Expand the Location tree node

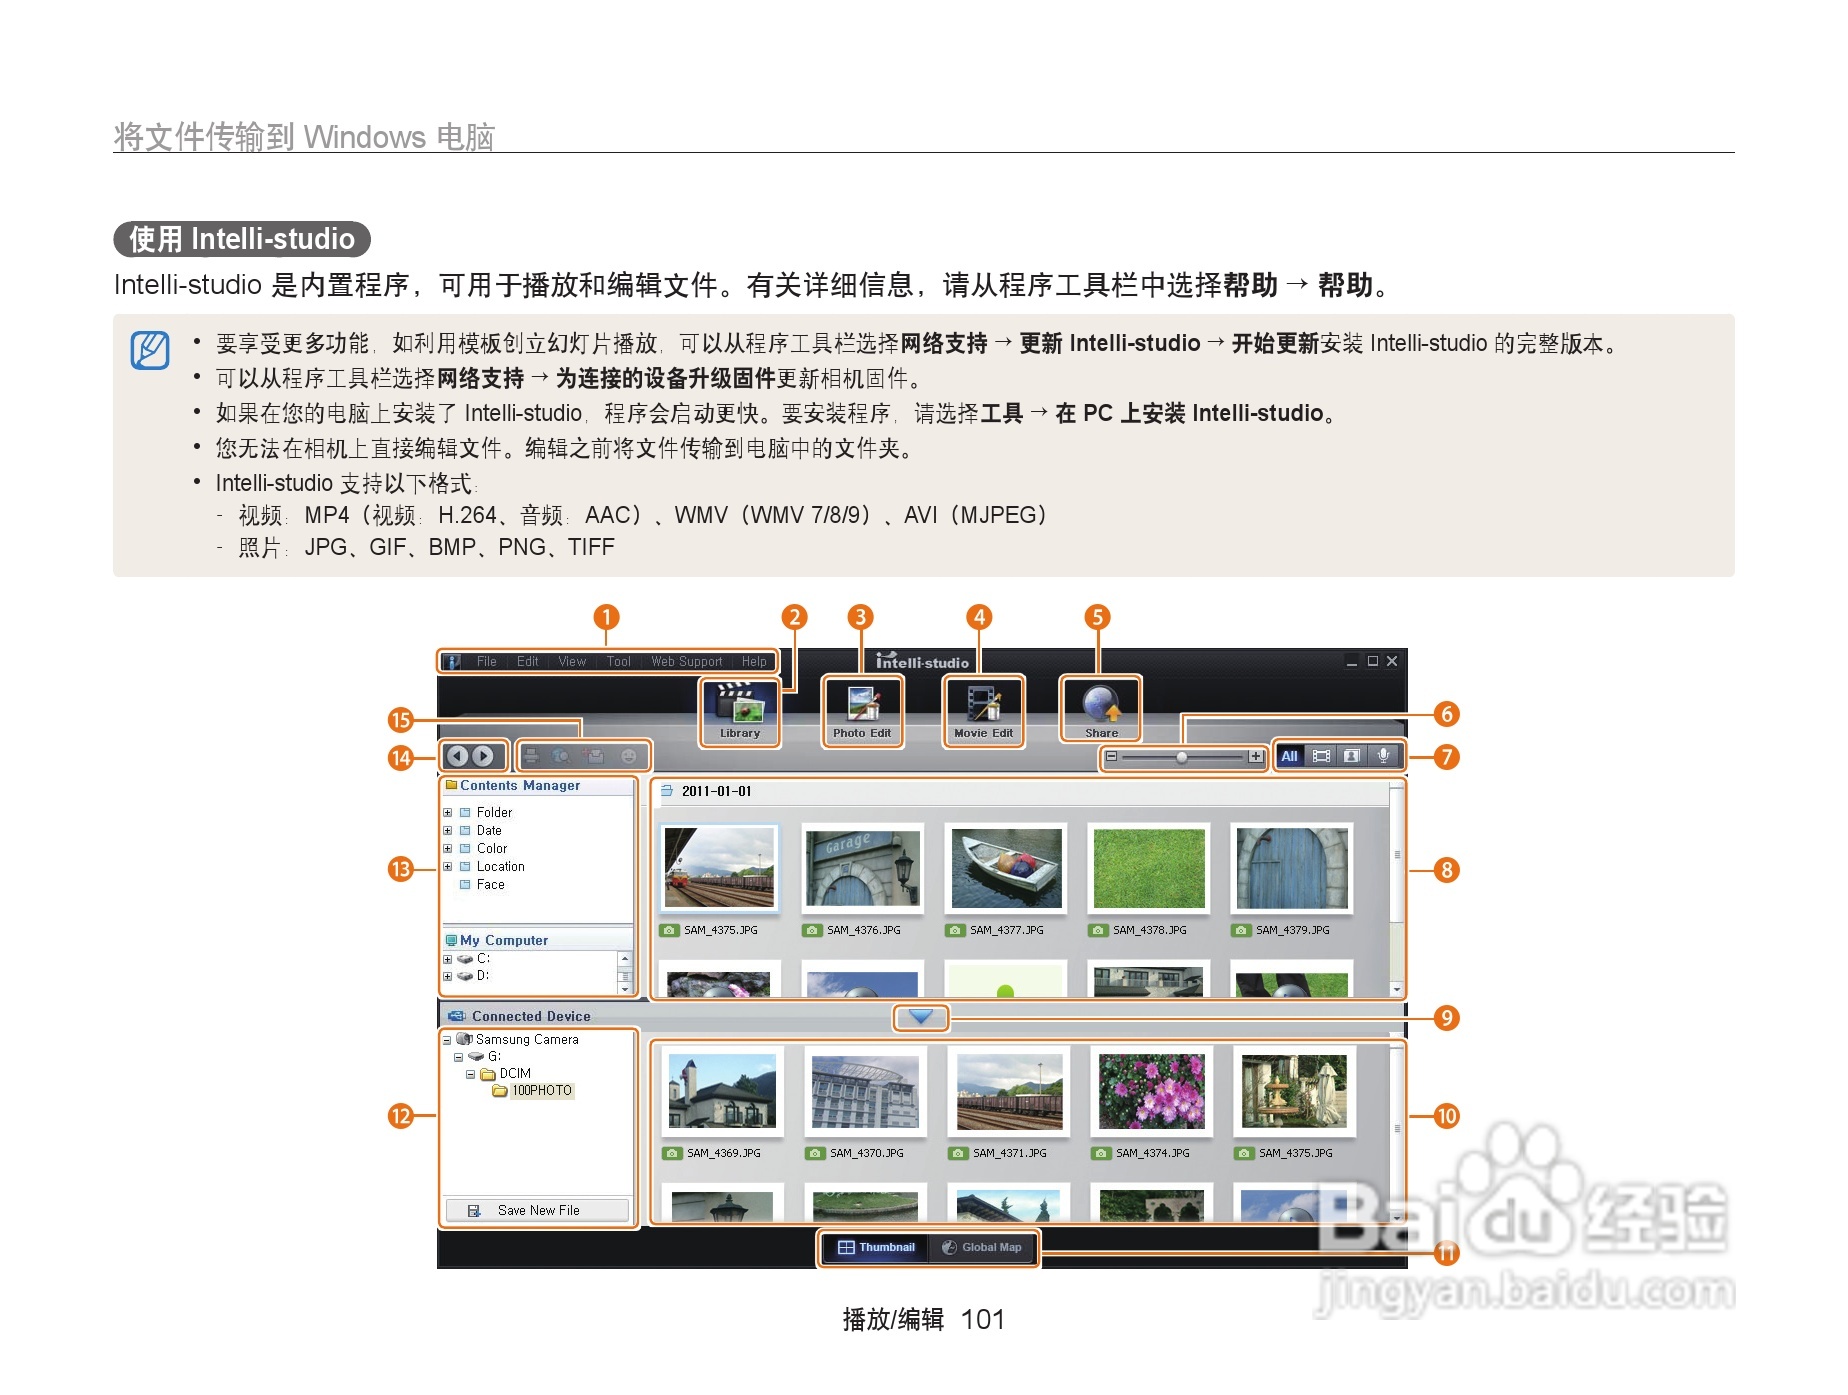448,867
